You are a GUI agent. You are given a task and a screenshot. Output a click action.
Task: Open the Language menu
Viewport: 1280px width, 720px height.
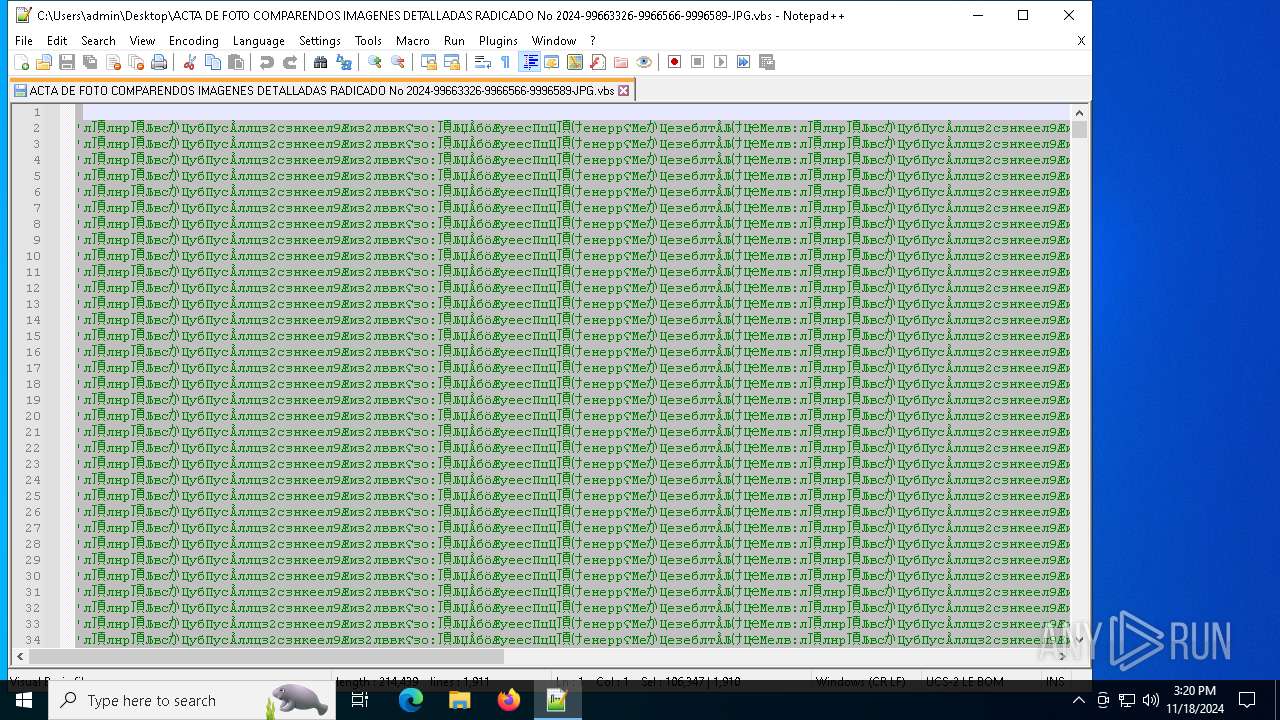[x=259, y=41]
